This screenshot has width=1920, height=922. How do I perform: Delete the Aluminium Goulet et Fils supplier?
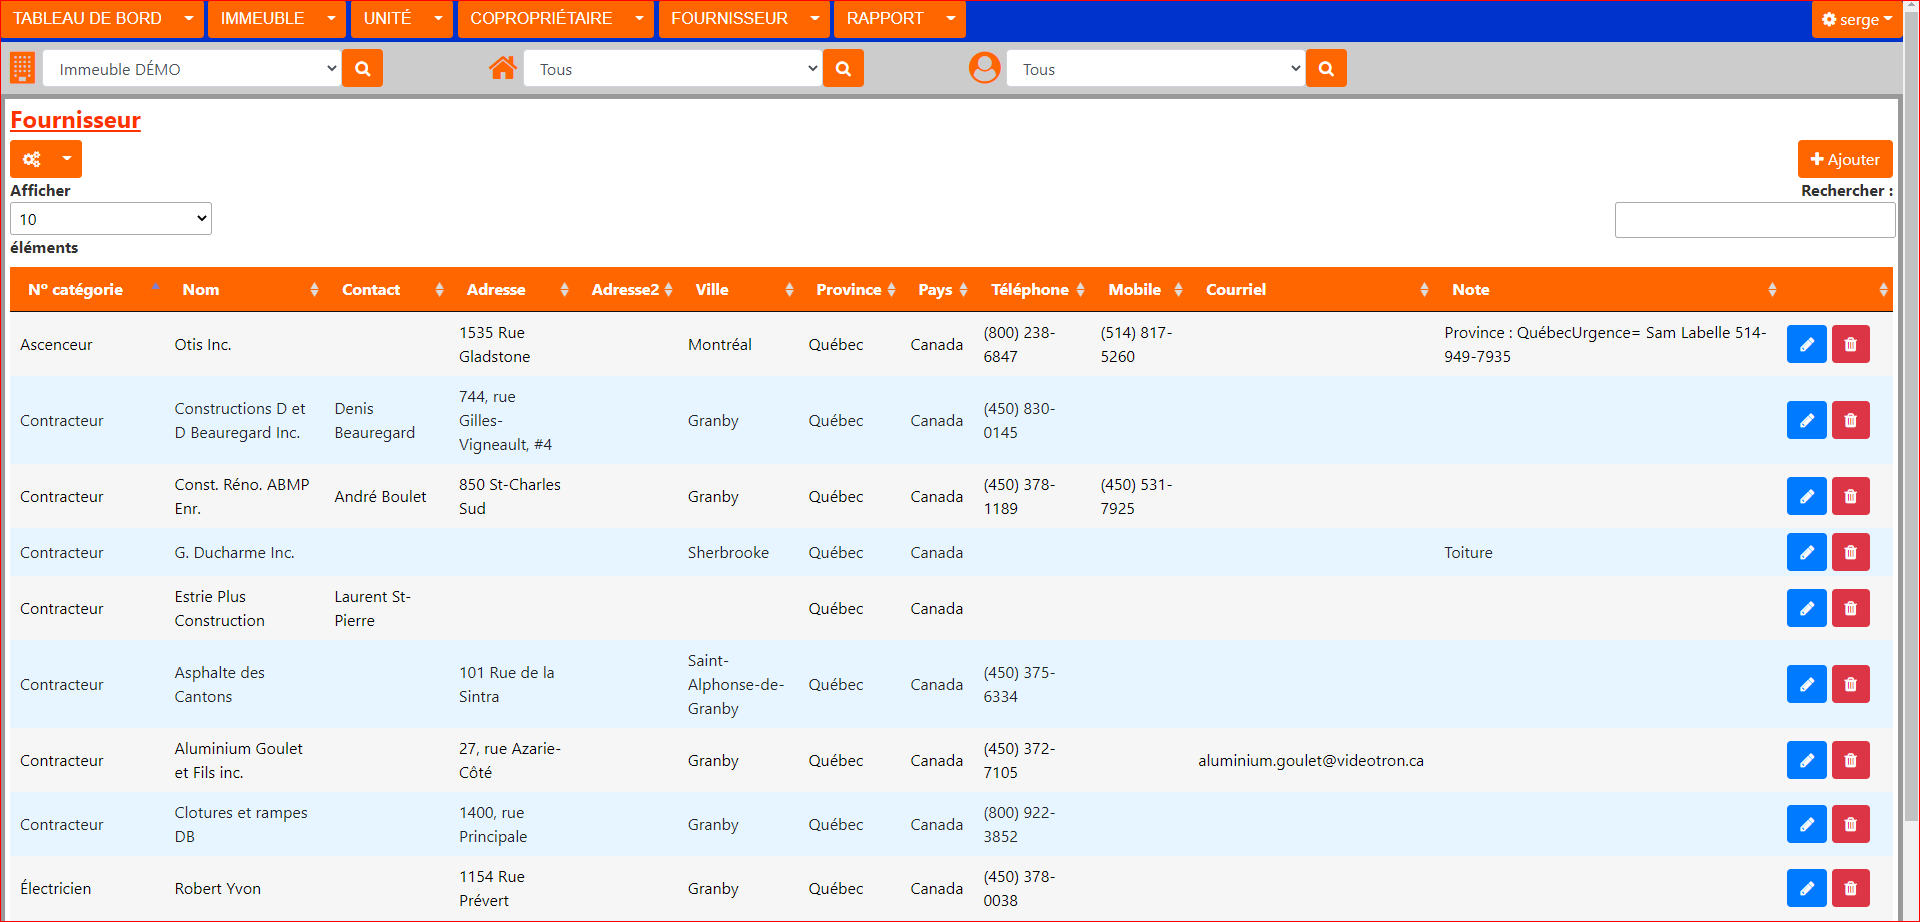[1850, 760]
